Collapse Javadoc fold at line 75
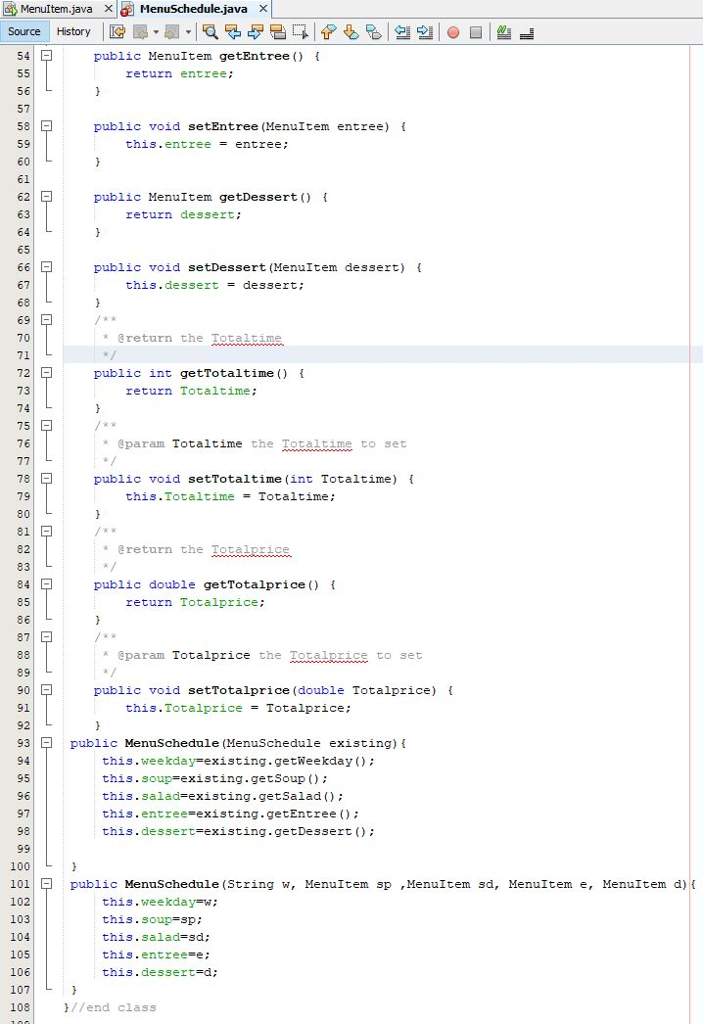 click(46, 426)
